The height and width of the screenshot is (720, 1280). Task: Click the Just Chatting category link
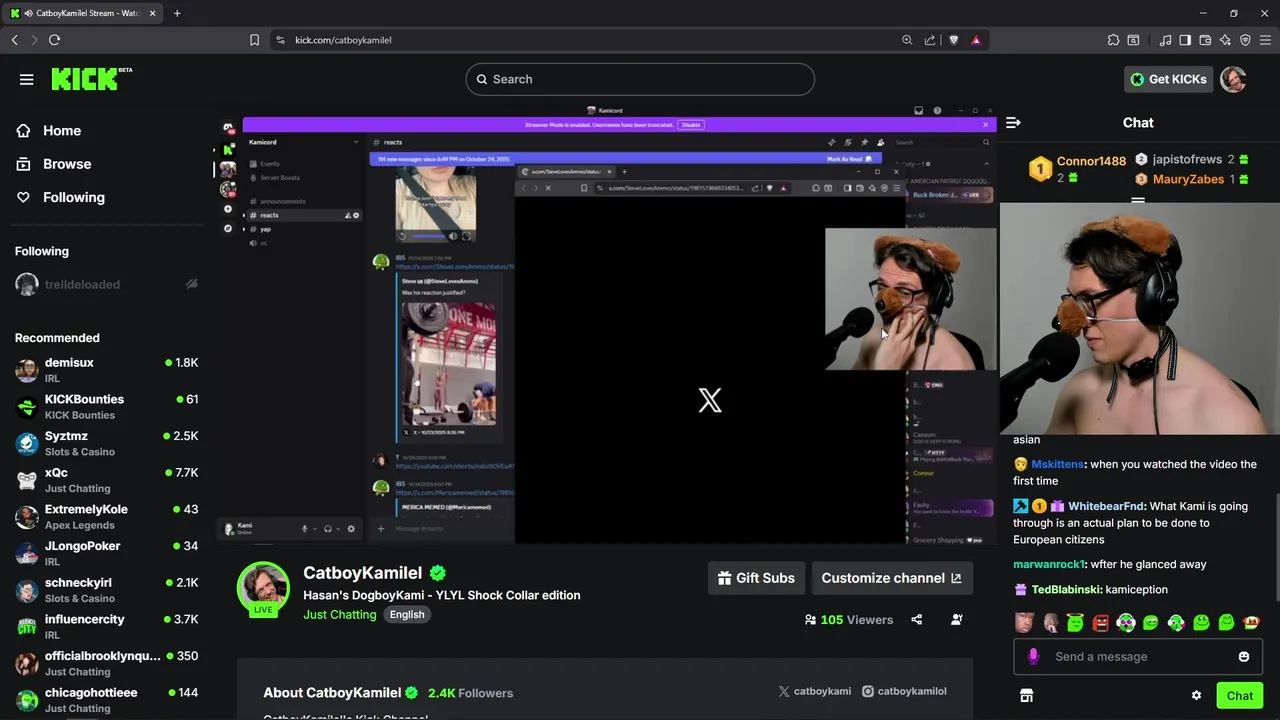340,614
